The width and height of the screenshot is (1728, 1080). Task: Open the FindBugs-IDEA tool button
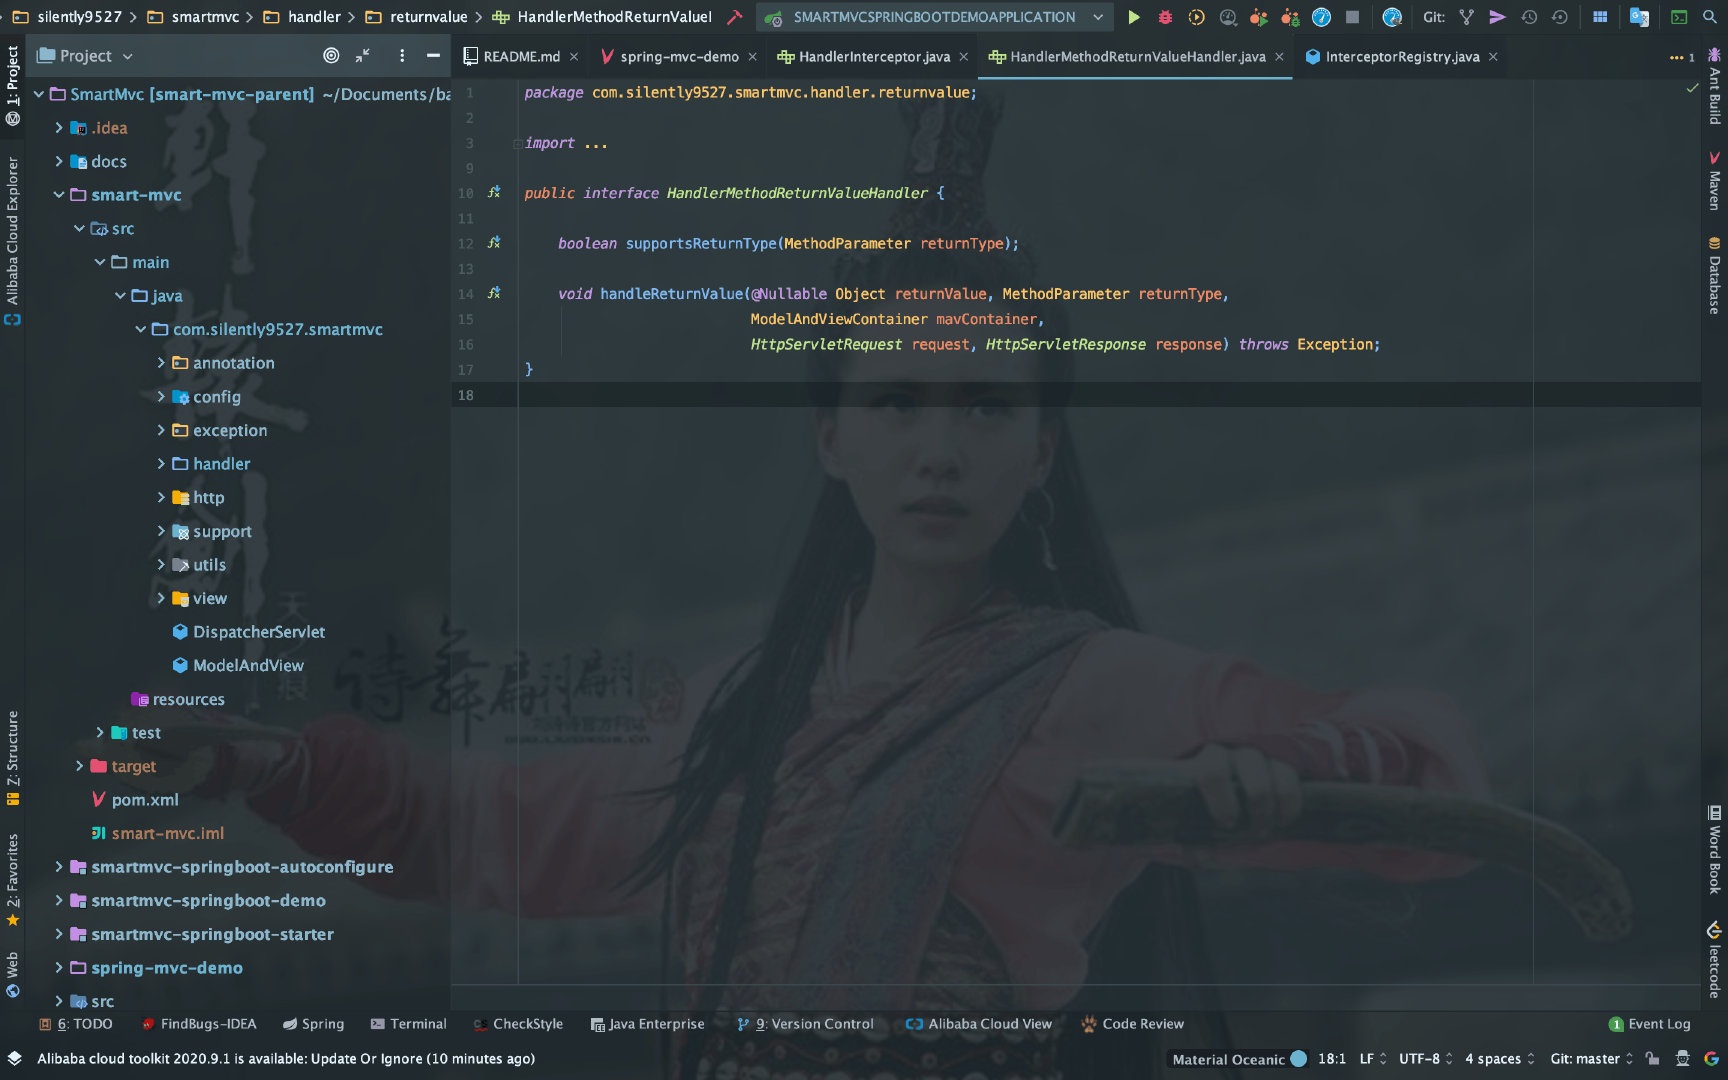coord(198,1024)
